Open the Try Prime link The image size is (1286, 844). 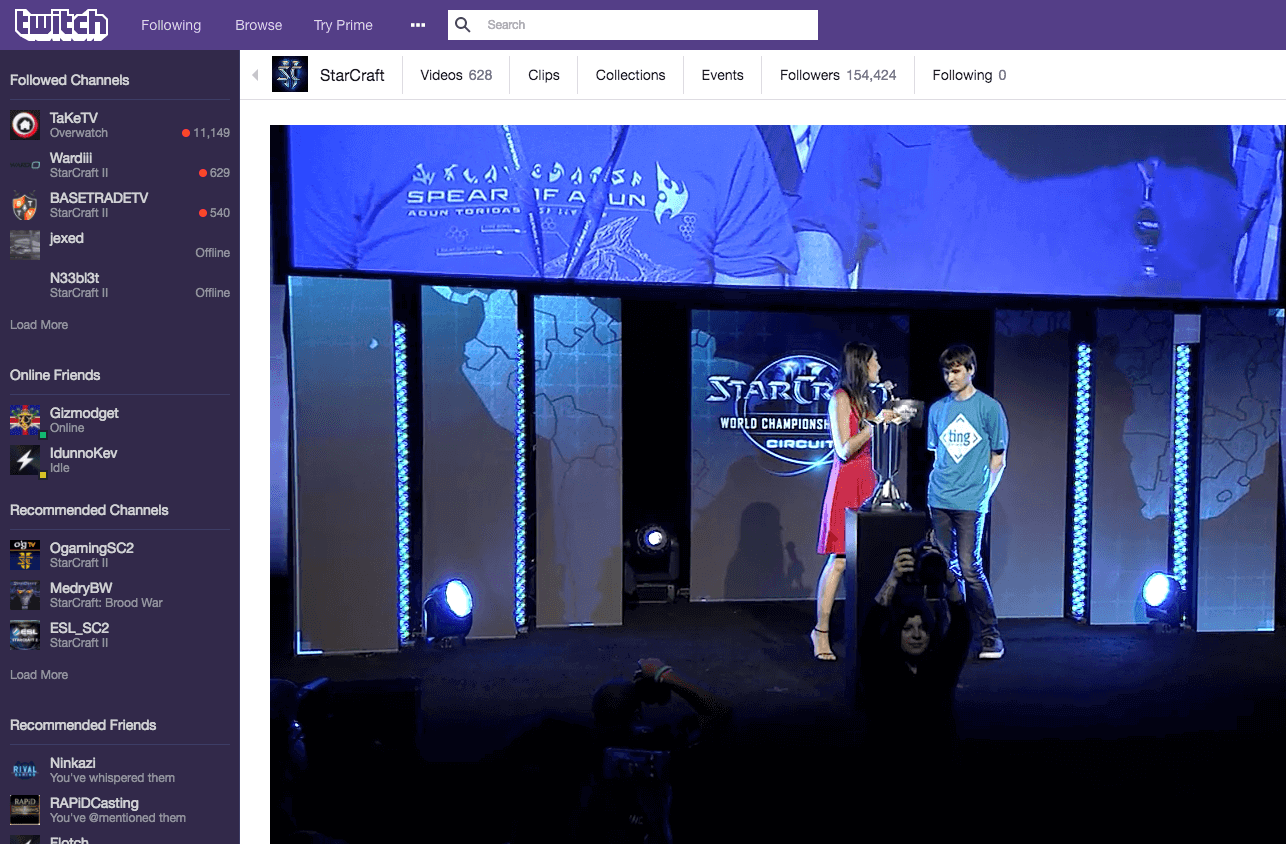click(x=343, y=25)
